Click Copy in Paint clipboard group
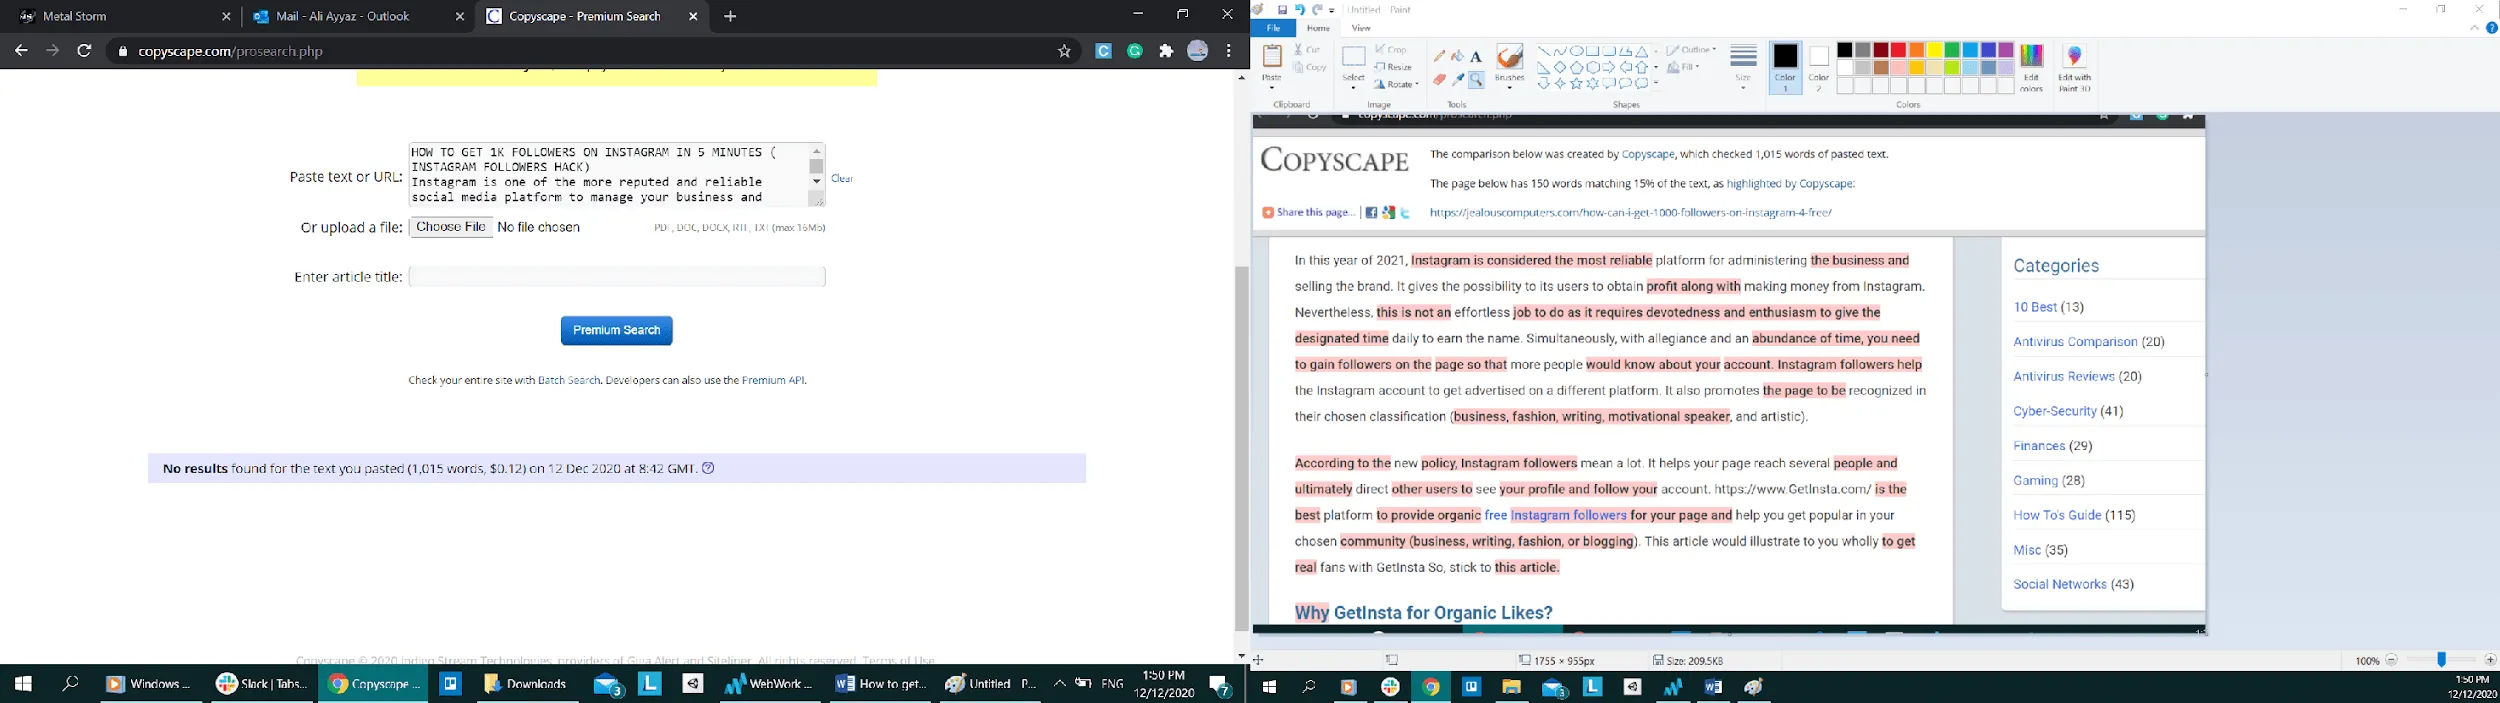 [x=1309, y=68]
